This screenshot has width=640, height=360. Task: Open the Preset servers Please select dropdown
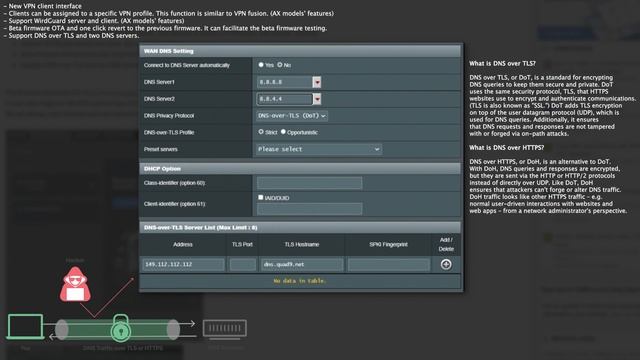(x=319, y=149)
